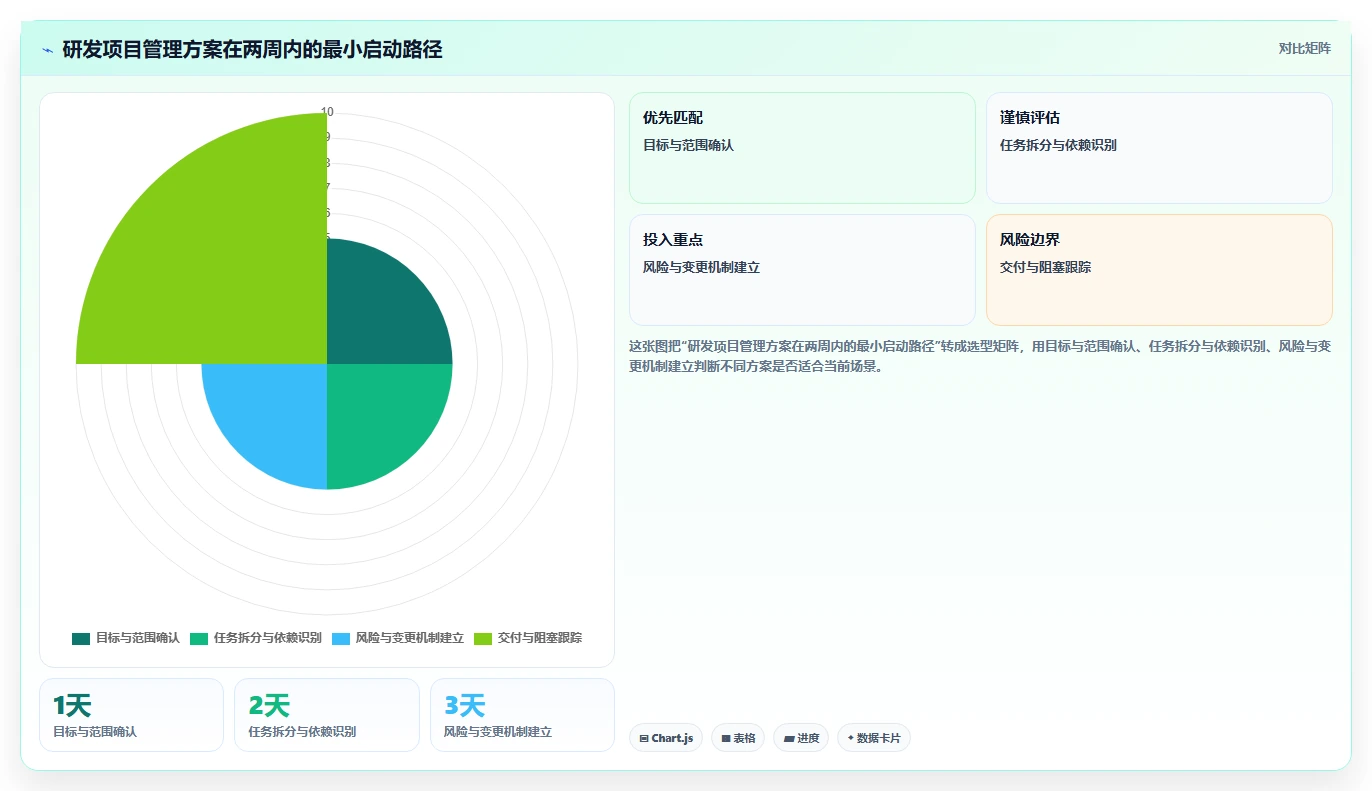
Task: Click the 3天 data card
Action: pyautogui.click(x=522, y=715)
